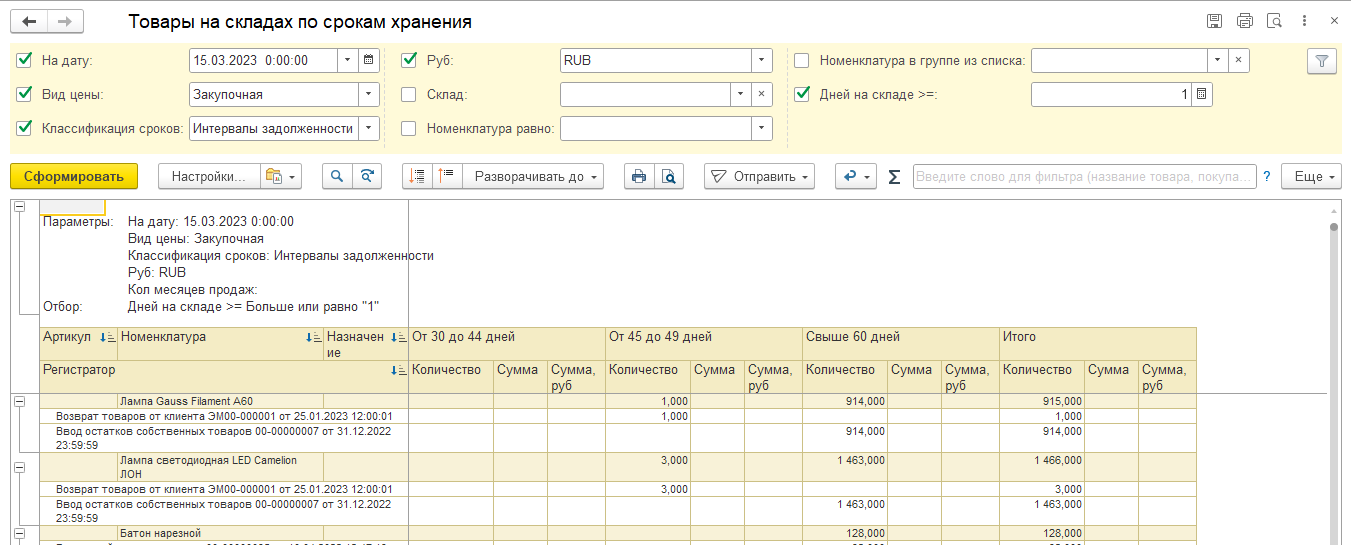The image size is (1351, 545).
Task: Open the Еще menu
Action: point(1313,176)
